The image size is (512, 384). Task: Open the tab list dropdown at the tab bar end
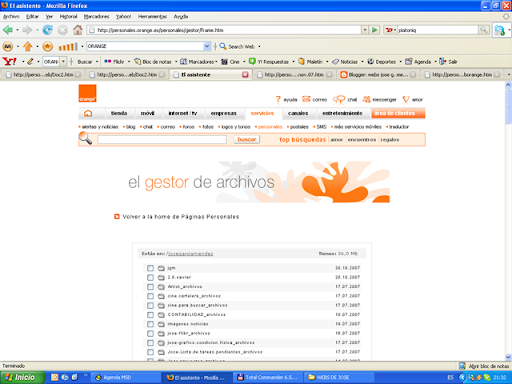coord(508,75)
